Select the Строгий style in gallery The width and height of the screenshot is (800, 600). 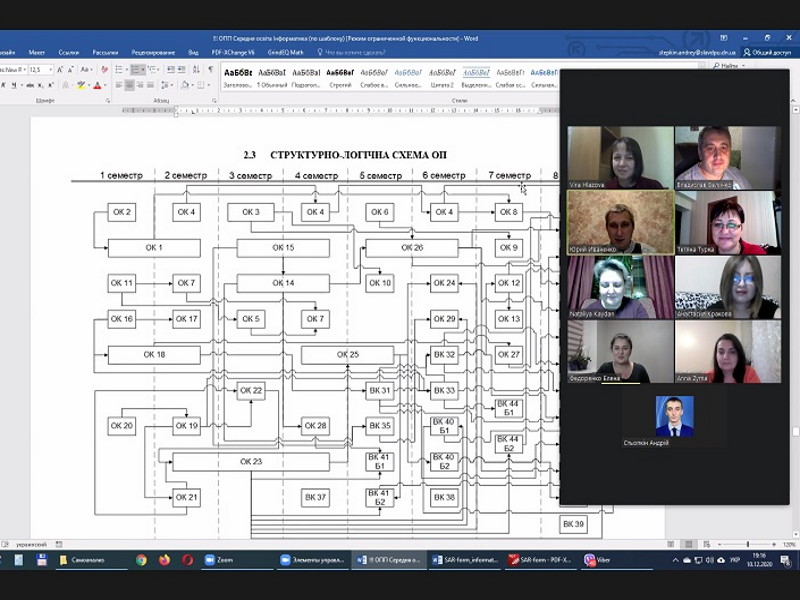pos(340,79)
